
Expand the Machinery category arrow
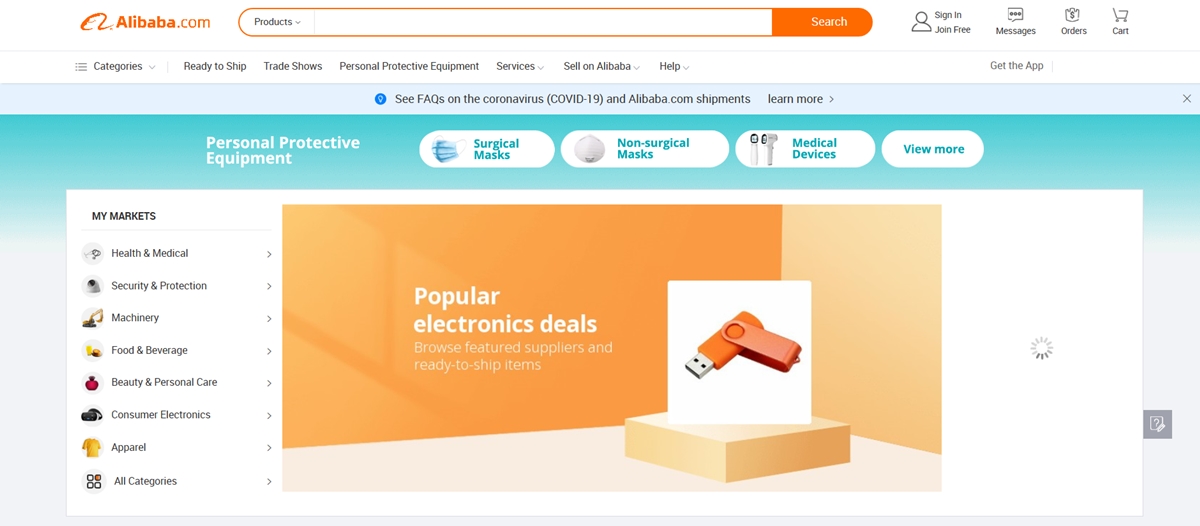click(x=269, y=319)
